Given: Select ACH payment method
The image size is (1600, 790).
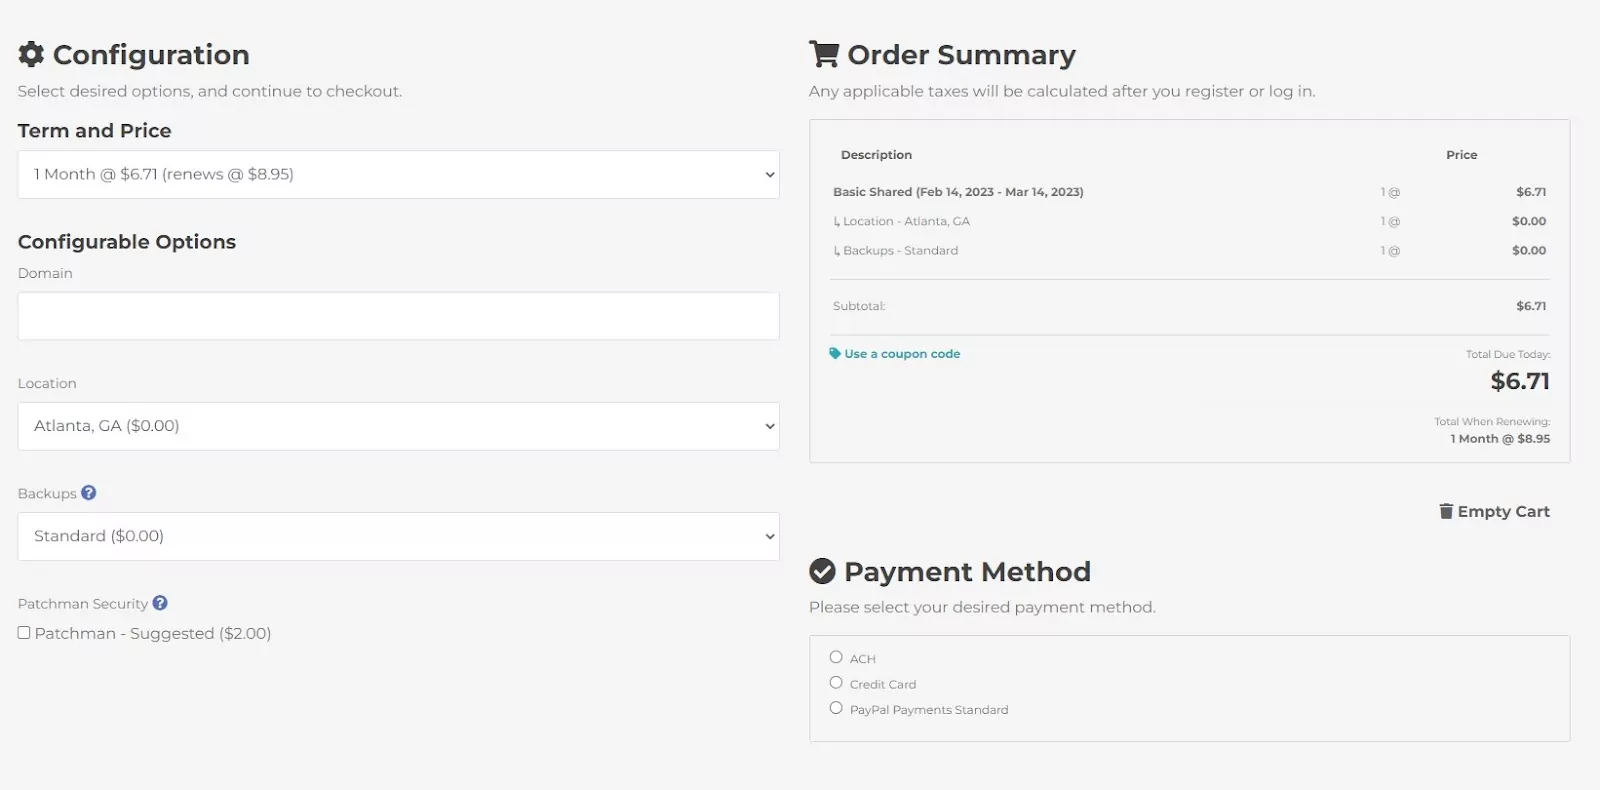Looking at the screenshot, I should point(836,657).
